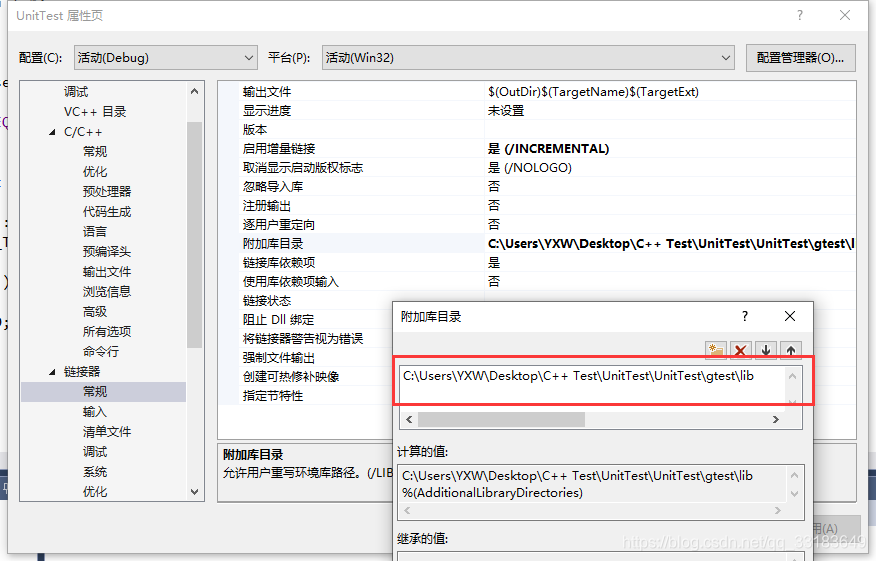The width and height of the screenshot is (876, 561).
Task: Open help in 附加库目录 dialog
Action: [745, 316]
